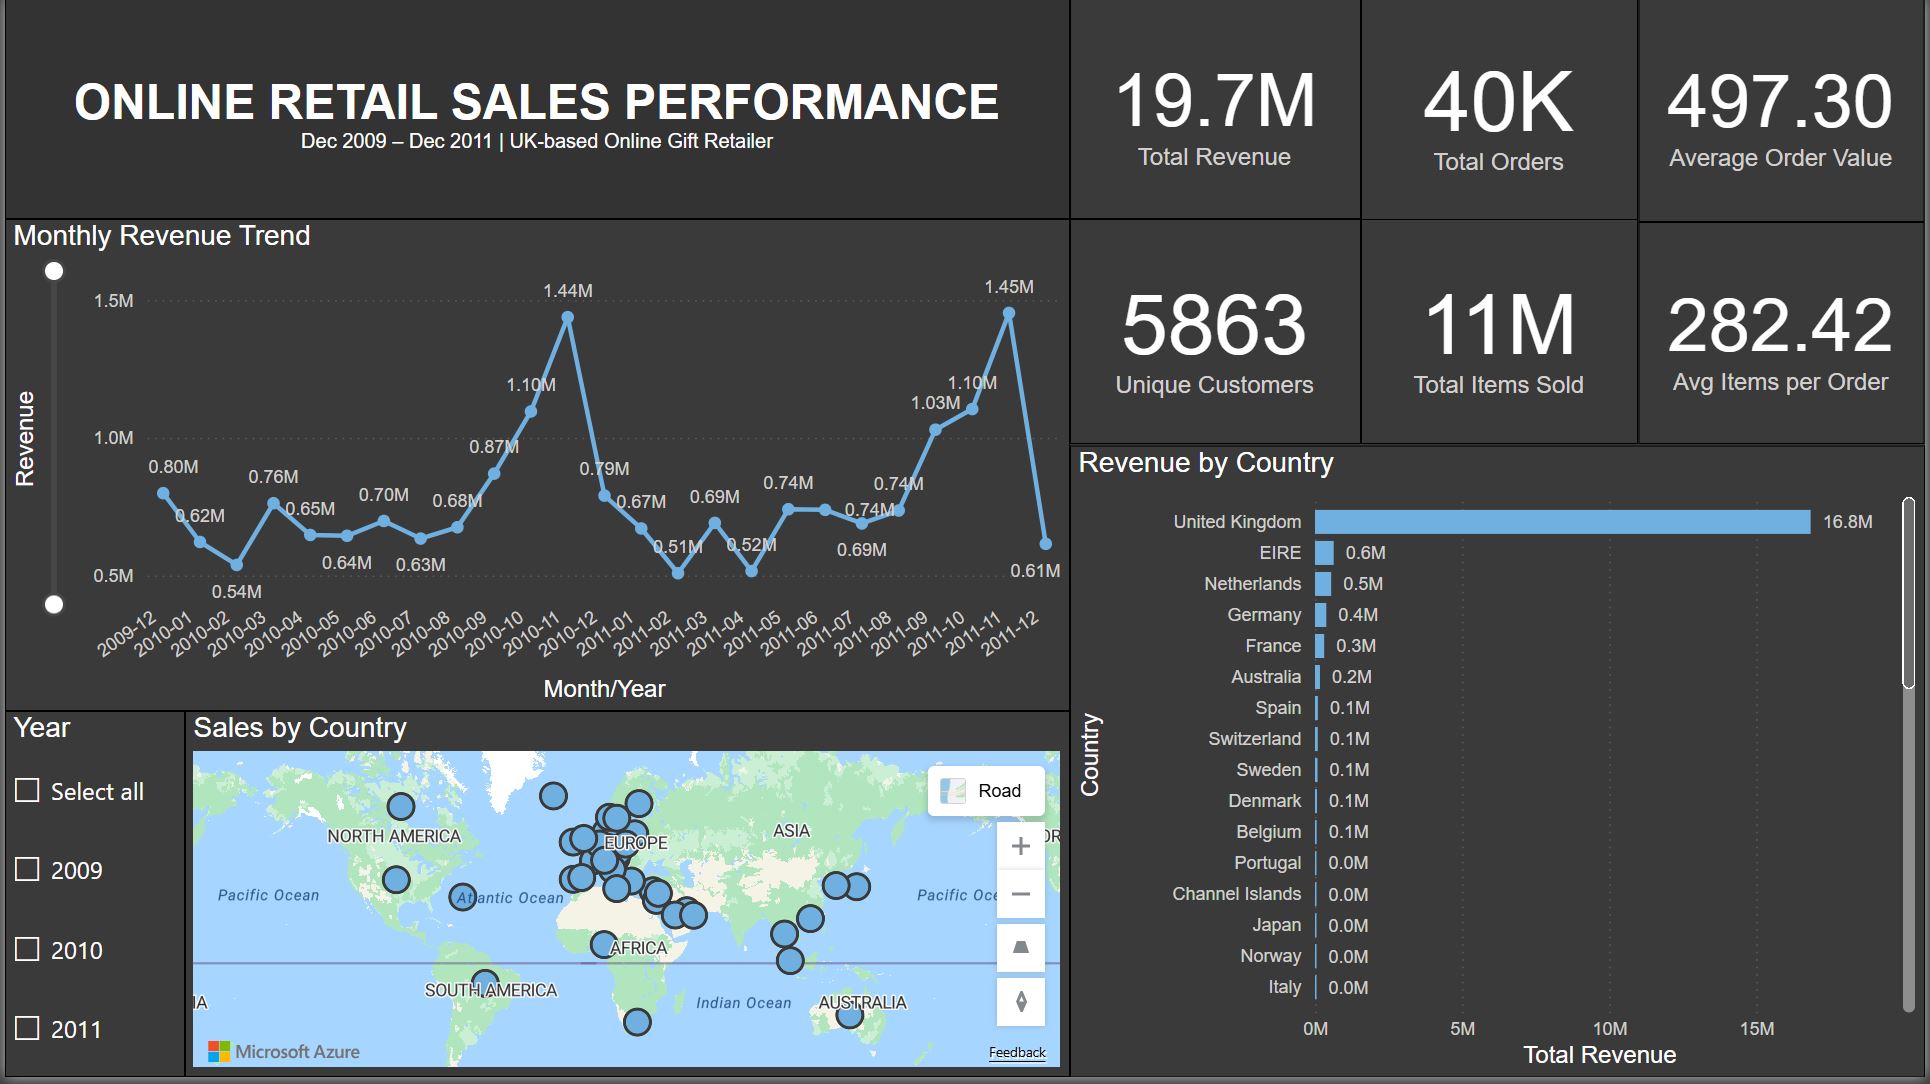Click the map compass rotation icon
1930x1084 pixels.
click(x=1020, y=1001)
